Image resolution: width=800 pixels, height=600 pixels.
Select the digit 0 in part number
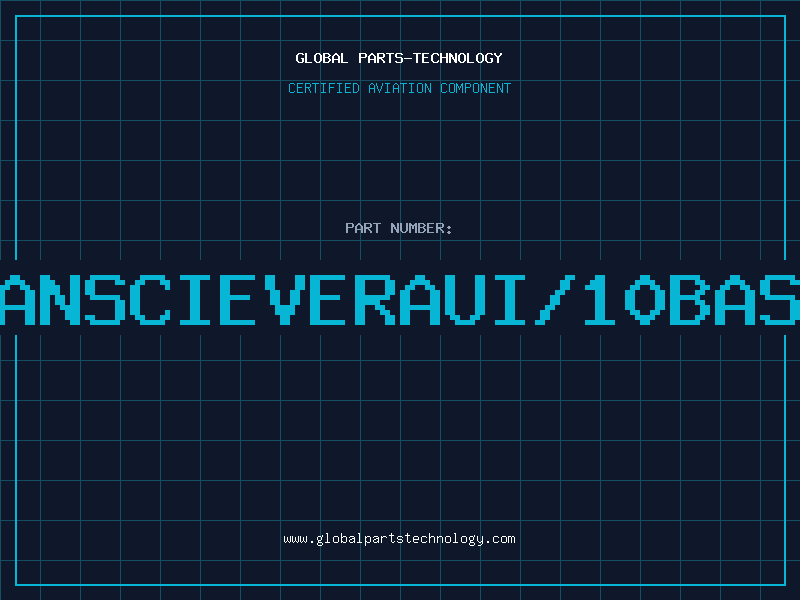(x=645, y=299)
